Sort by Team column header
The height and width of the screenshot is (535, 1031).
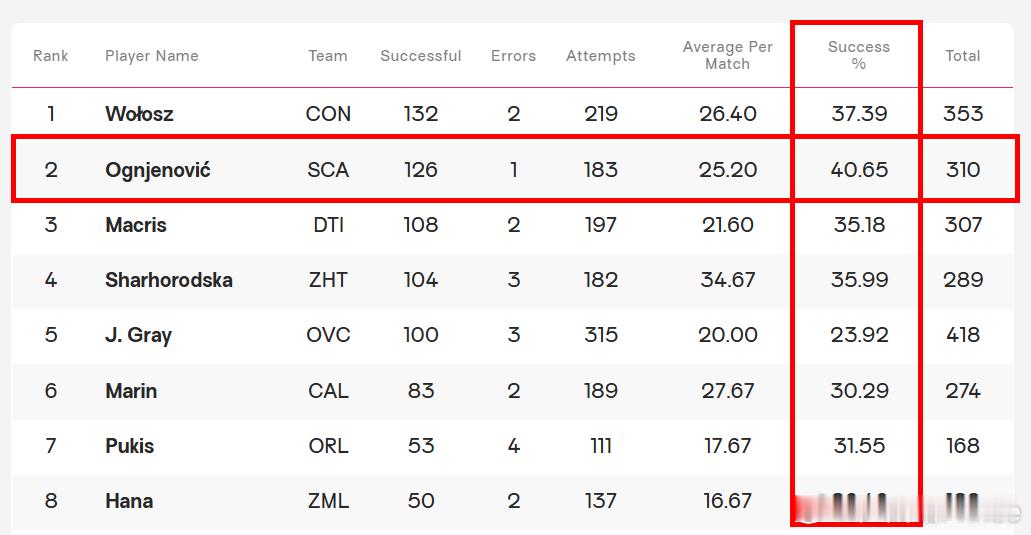pos(328,56)
